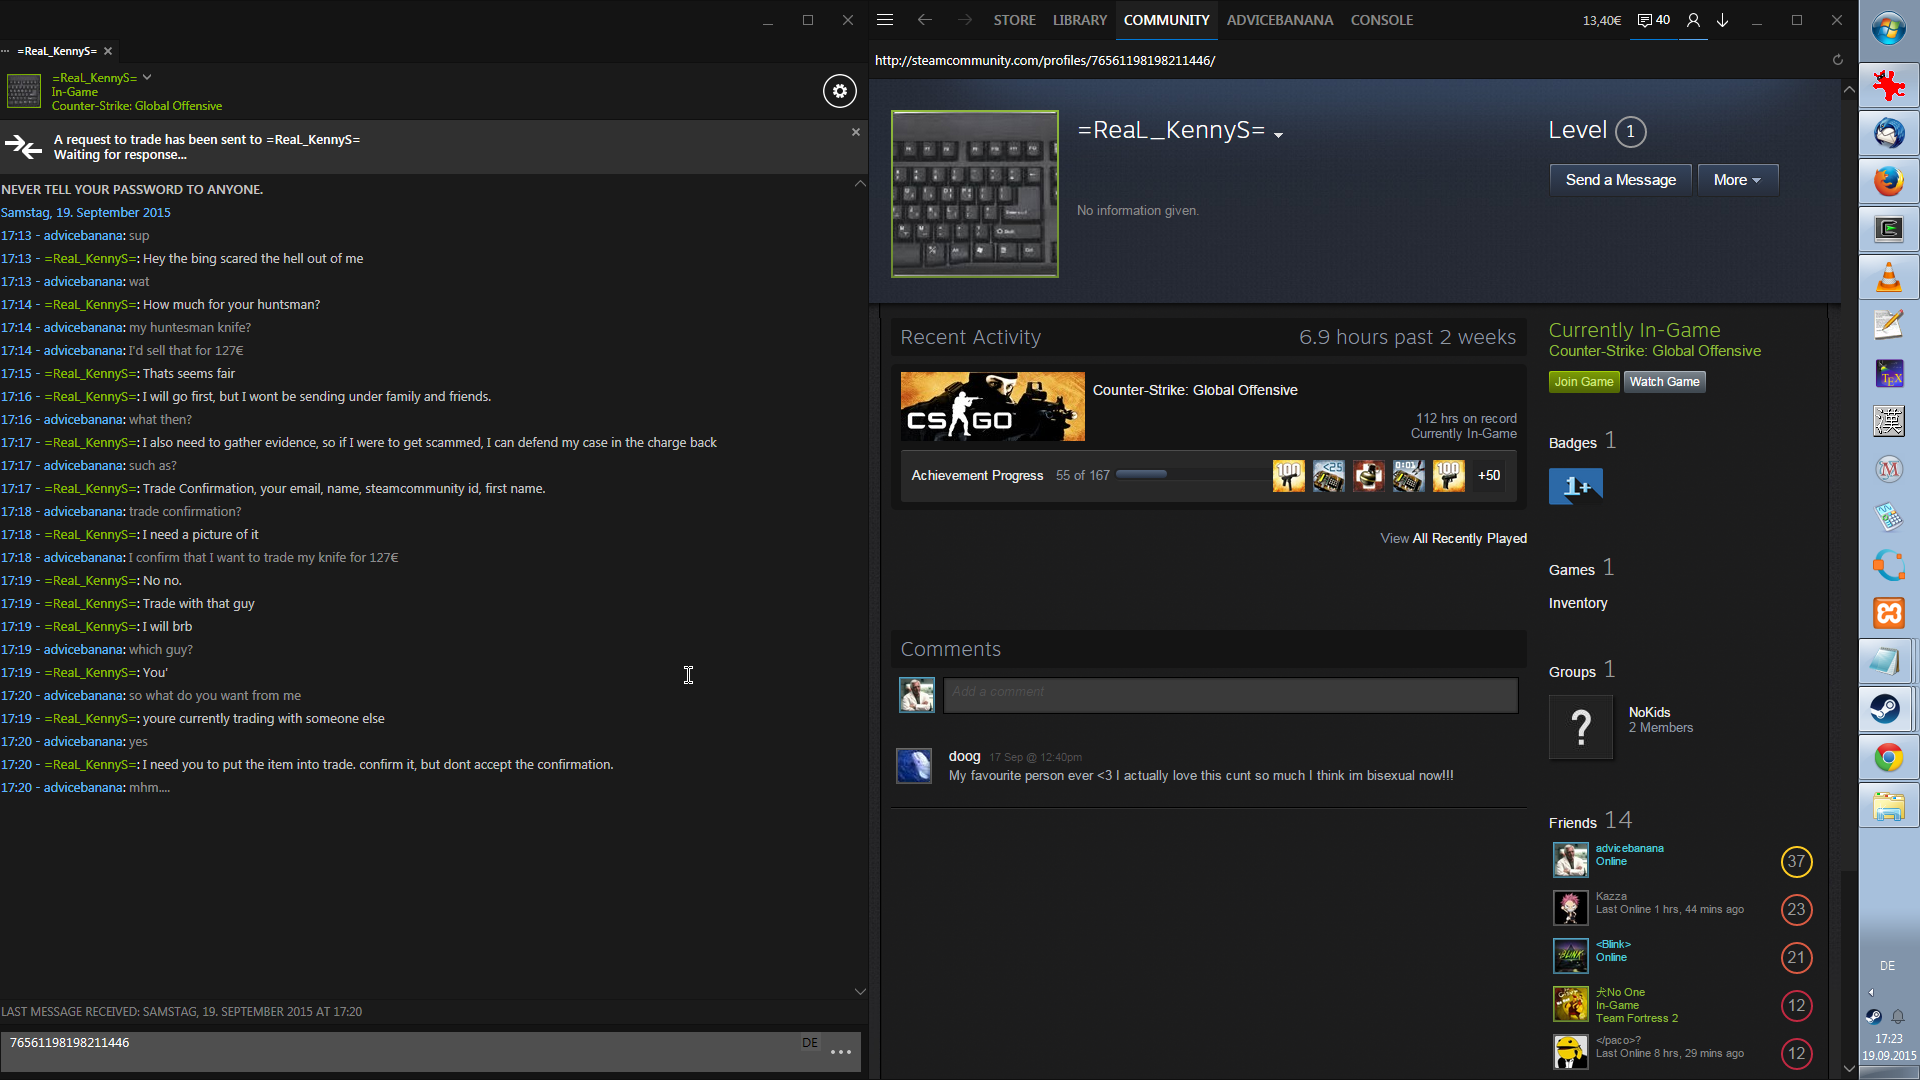Open friends list person icon

coord(1693,20)
